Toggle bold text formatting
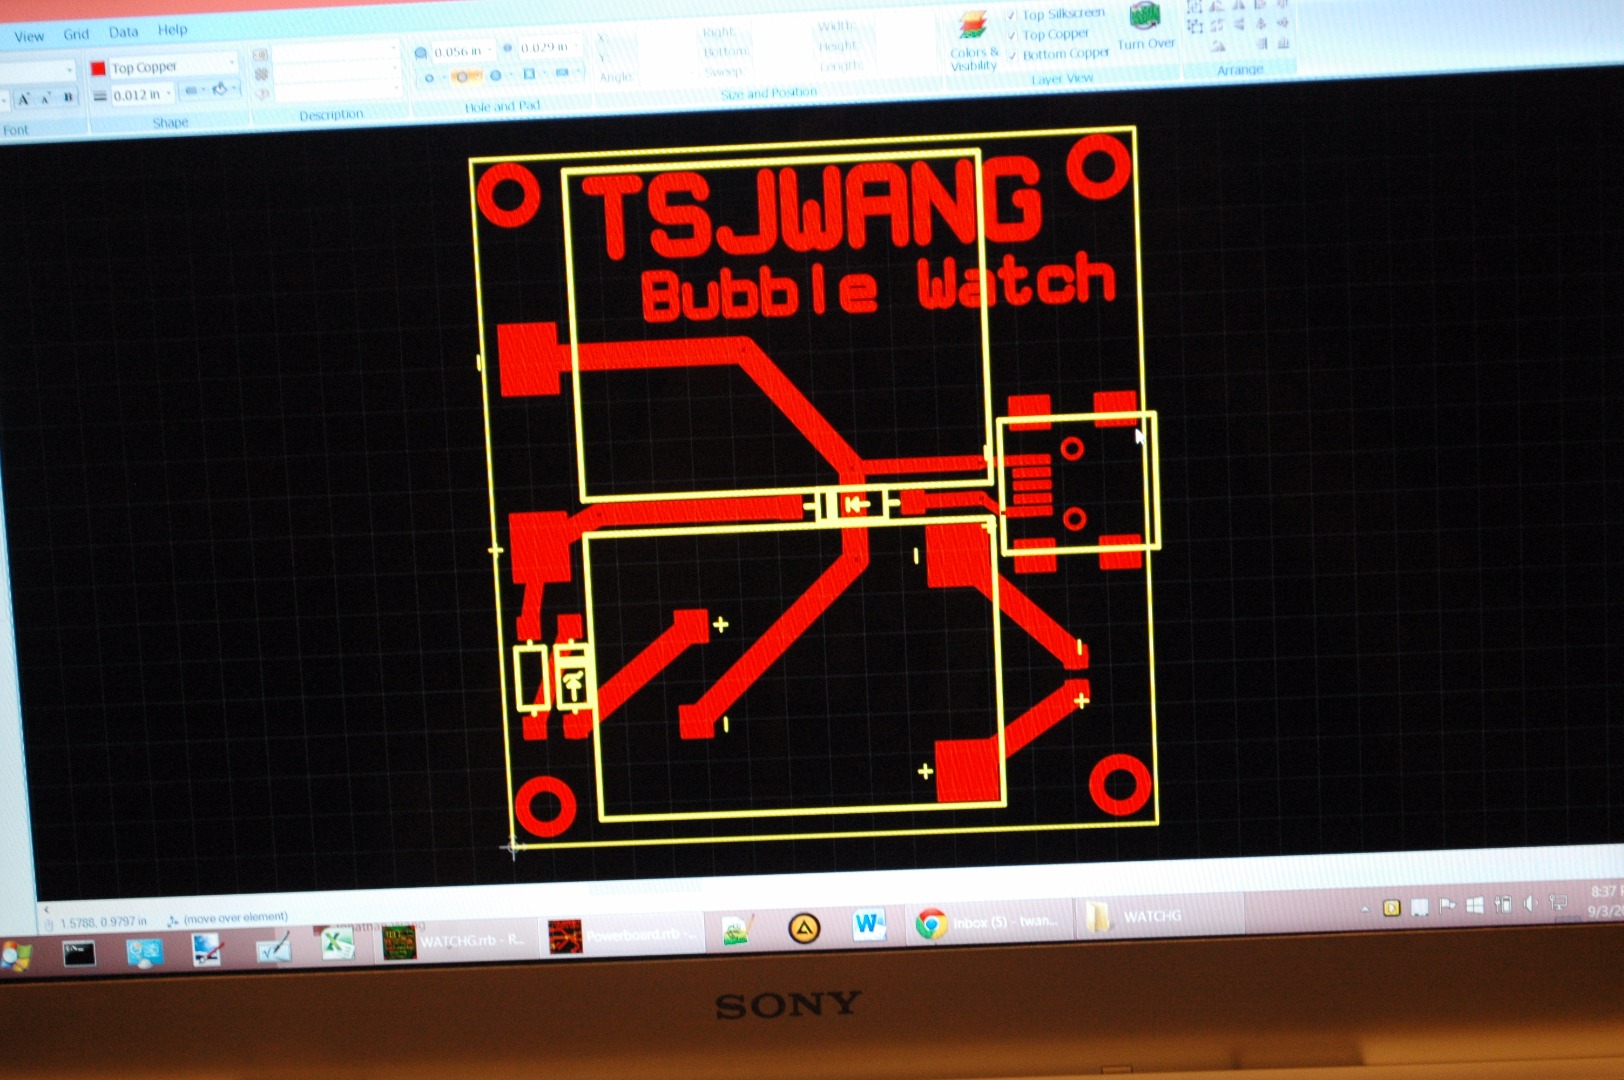The width and height of the screenshot is (1624, 1080). point(68,97)
